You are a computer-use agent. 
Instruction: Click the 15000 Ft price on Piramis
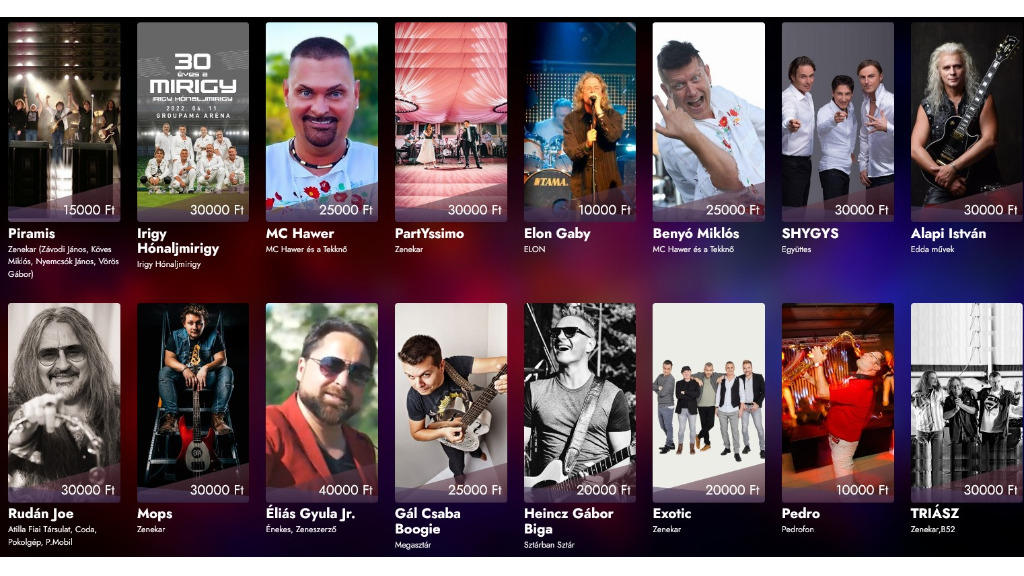point(89,210)
